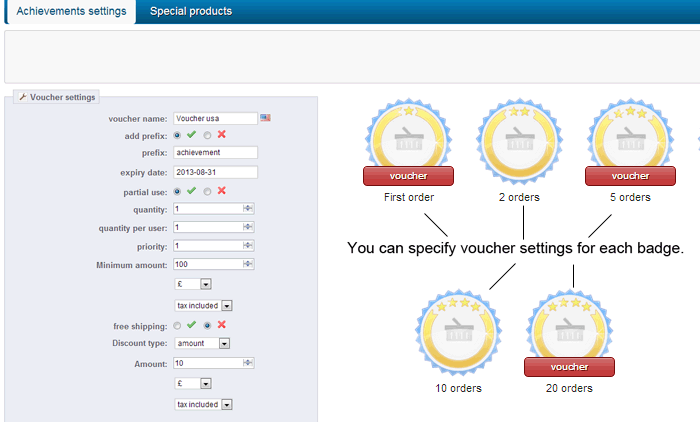Click the quantity field spinner icon
Image resolution: width=700 pixels, height=422 pixels.
click(247, 209)
